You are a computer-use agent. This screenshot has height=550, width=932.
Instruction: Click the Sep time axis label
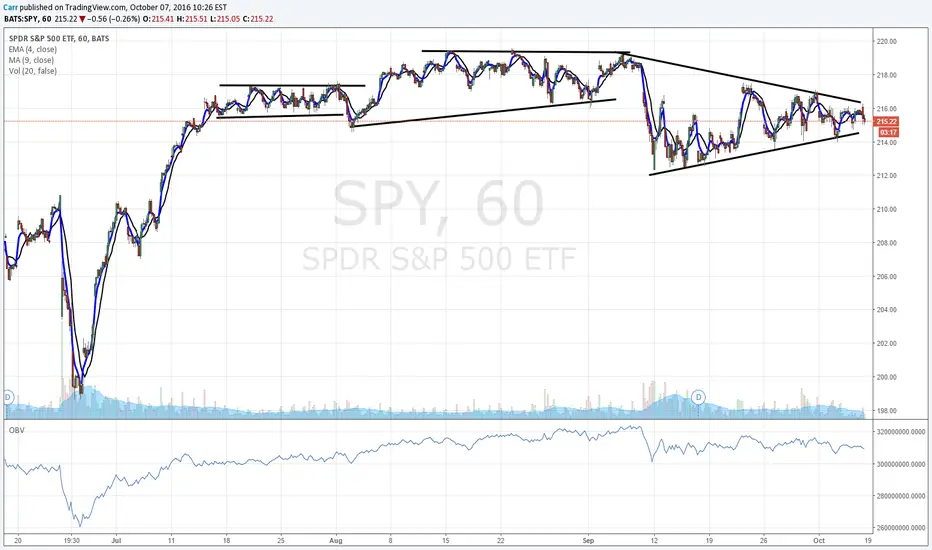(x=588, y=541)
